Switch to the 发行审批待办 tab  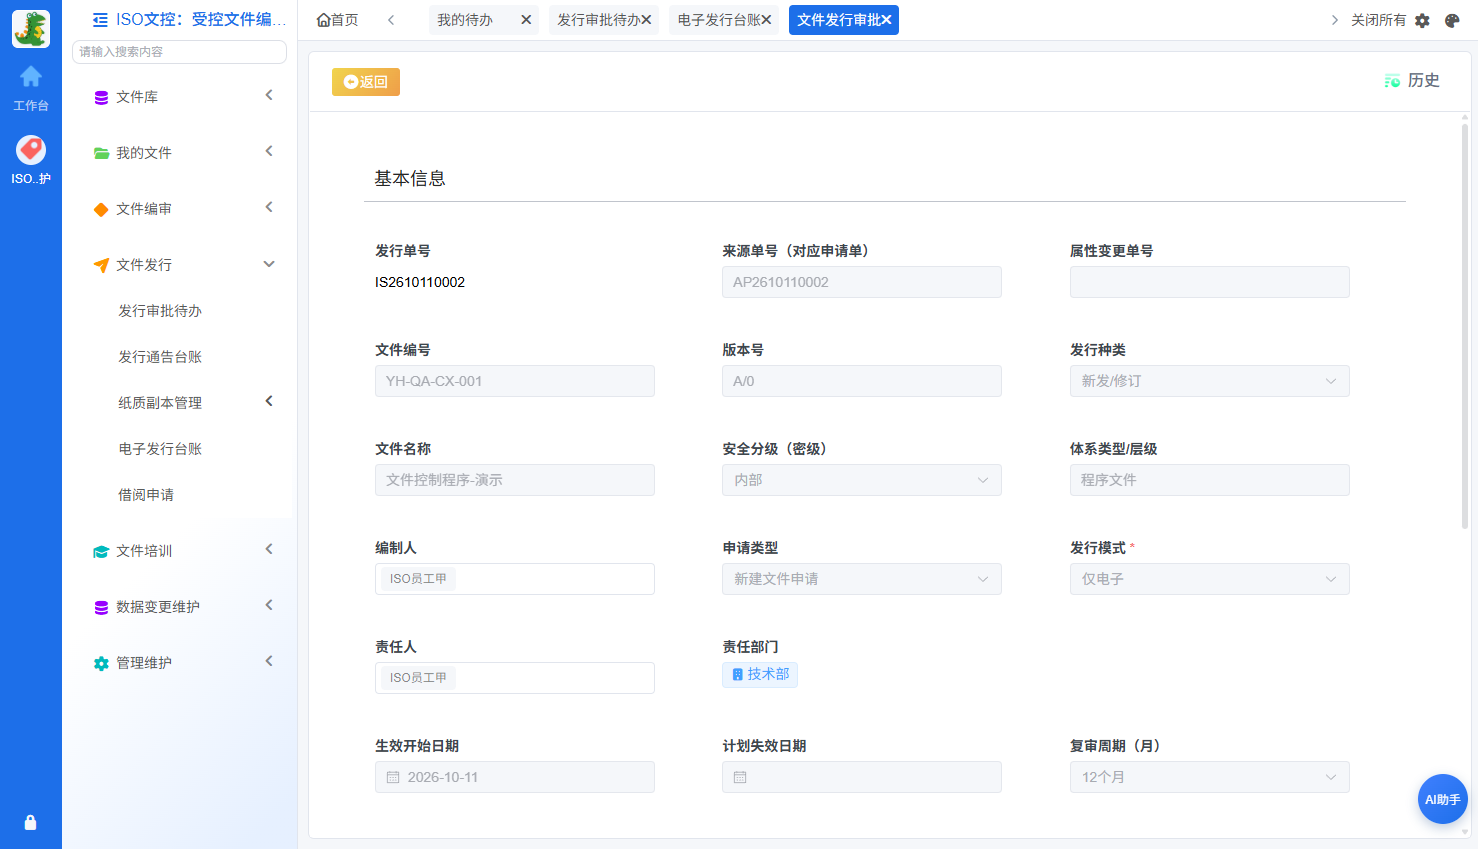(x=598, y=20)
